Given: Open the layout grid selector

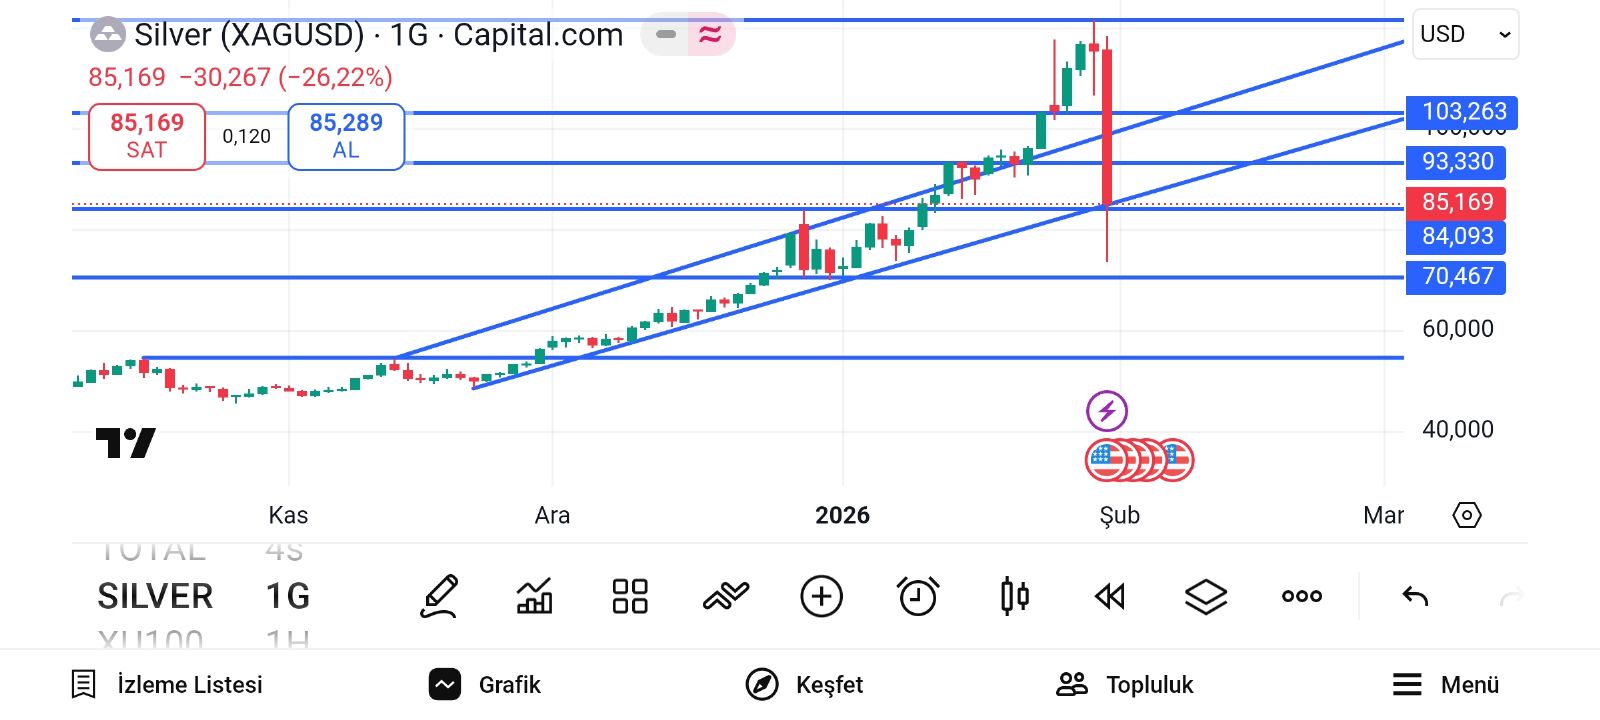Looking at the screenshot, I should point(630,597).
